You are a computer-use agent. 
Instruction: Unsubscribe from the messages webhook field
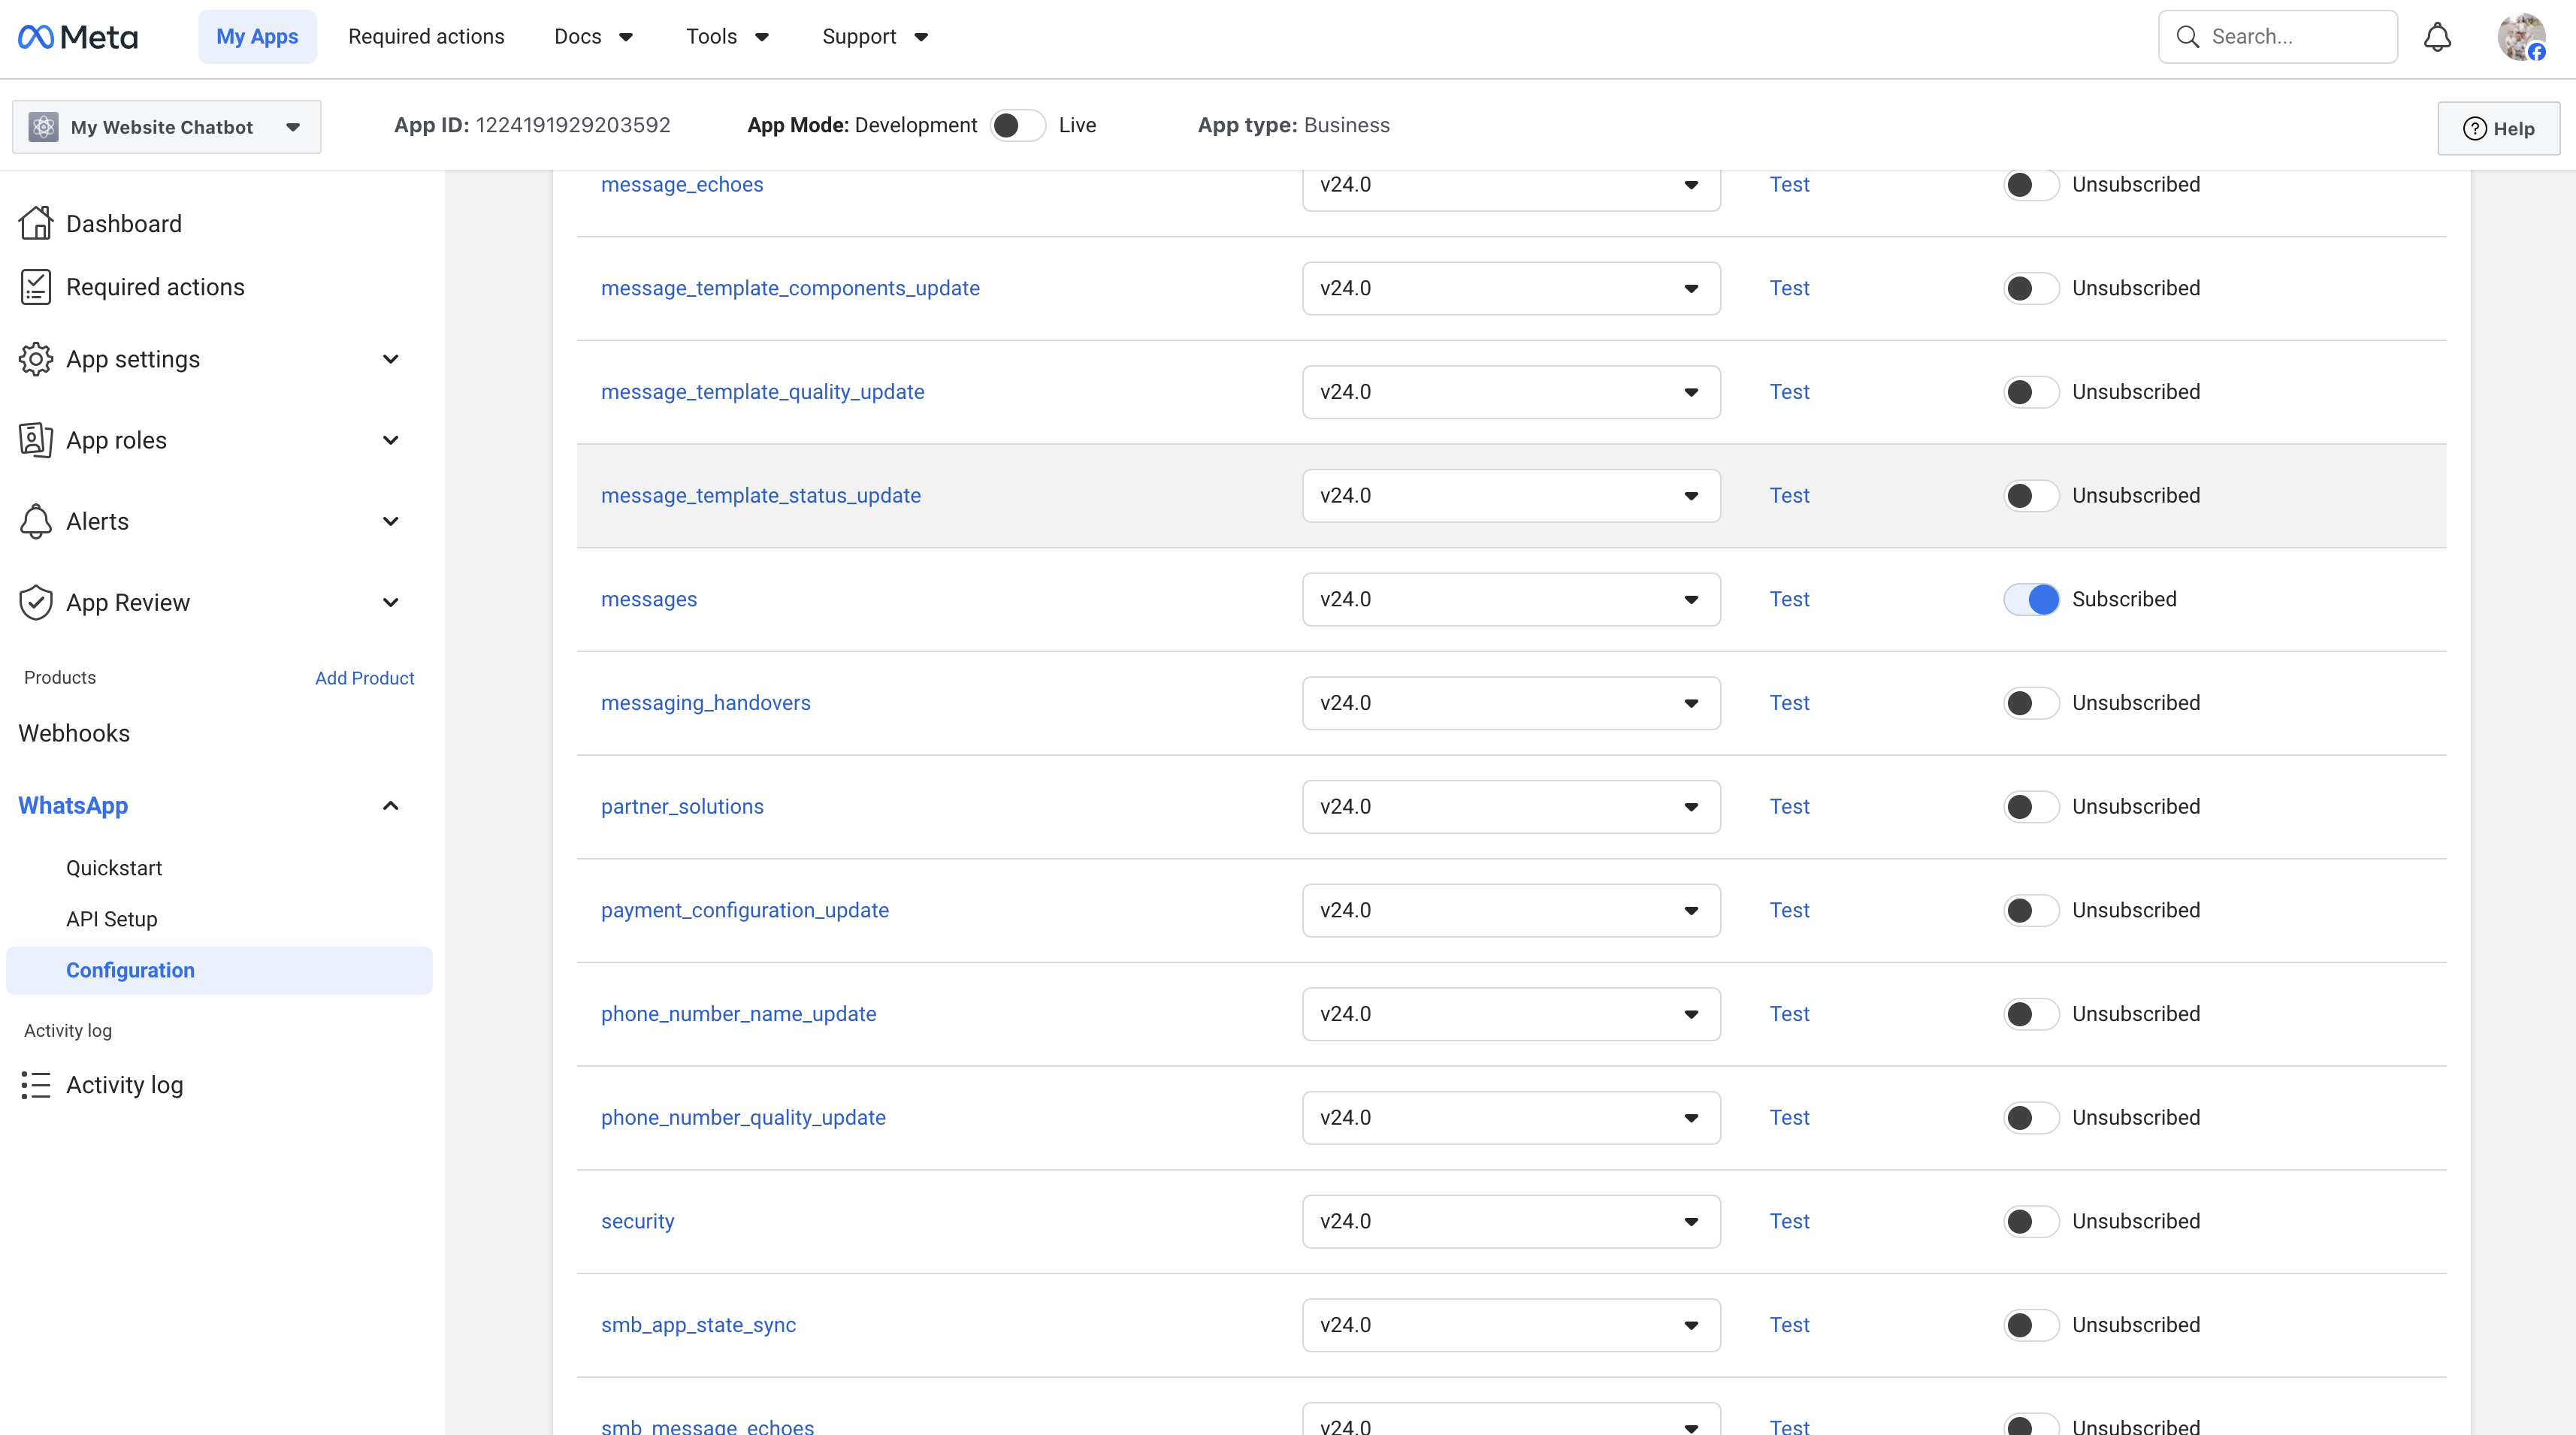pos(2031,599)
